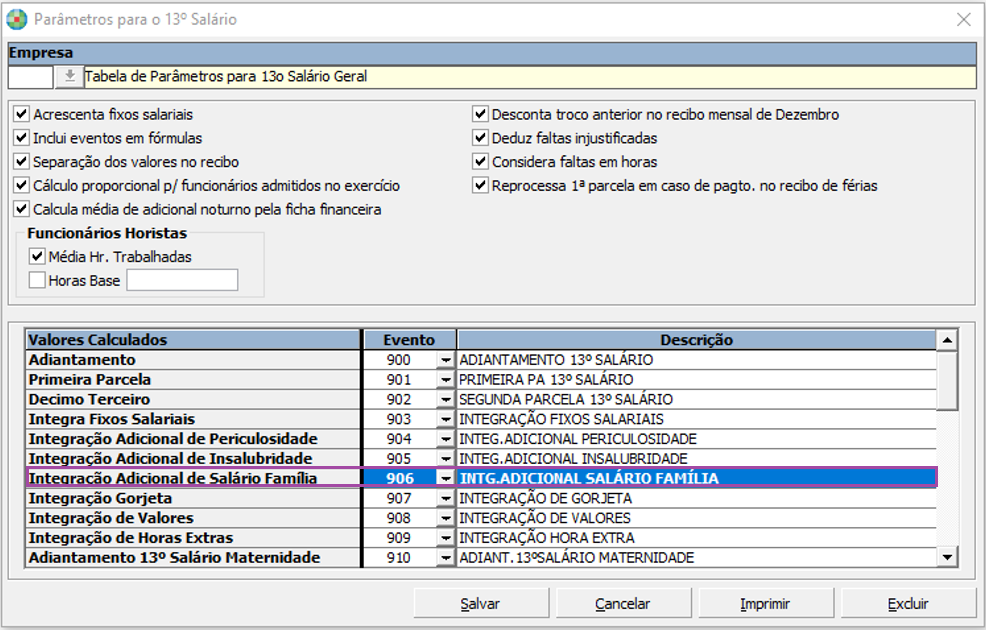Click the Evento column header

coord(409,340)
